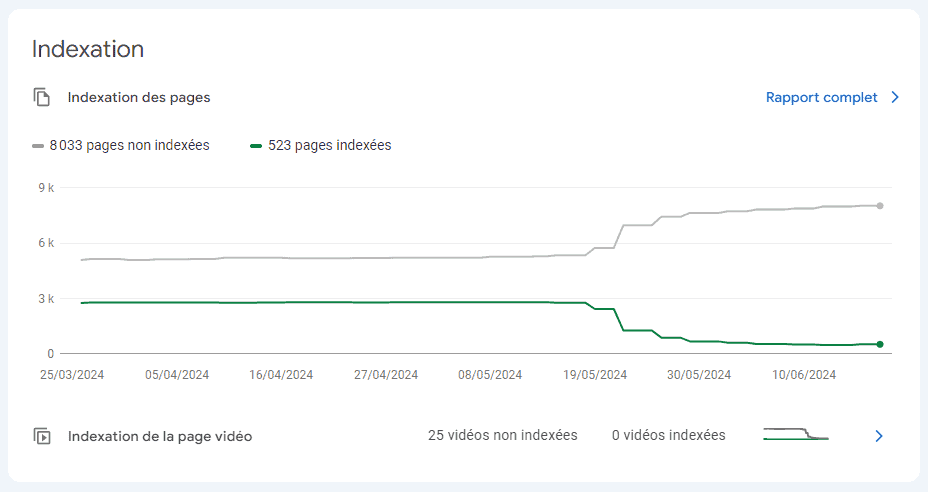Screen dimensions: 928x492
Task: Open the Rapport complet link
Action: click(821, 97)
